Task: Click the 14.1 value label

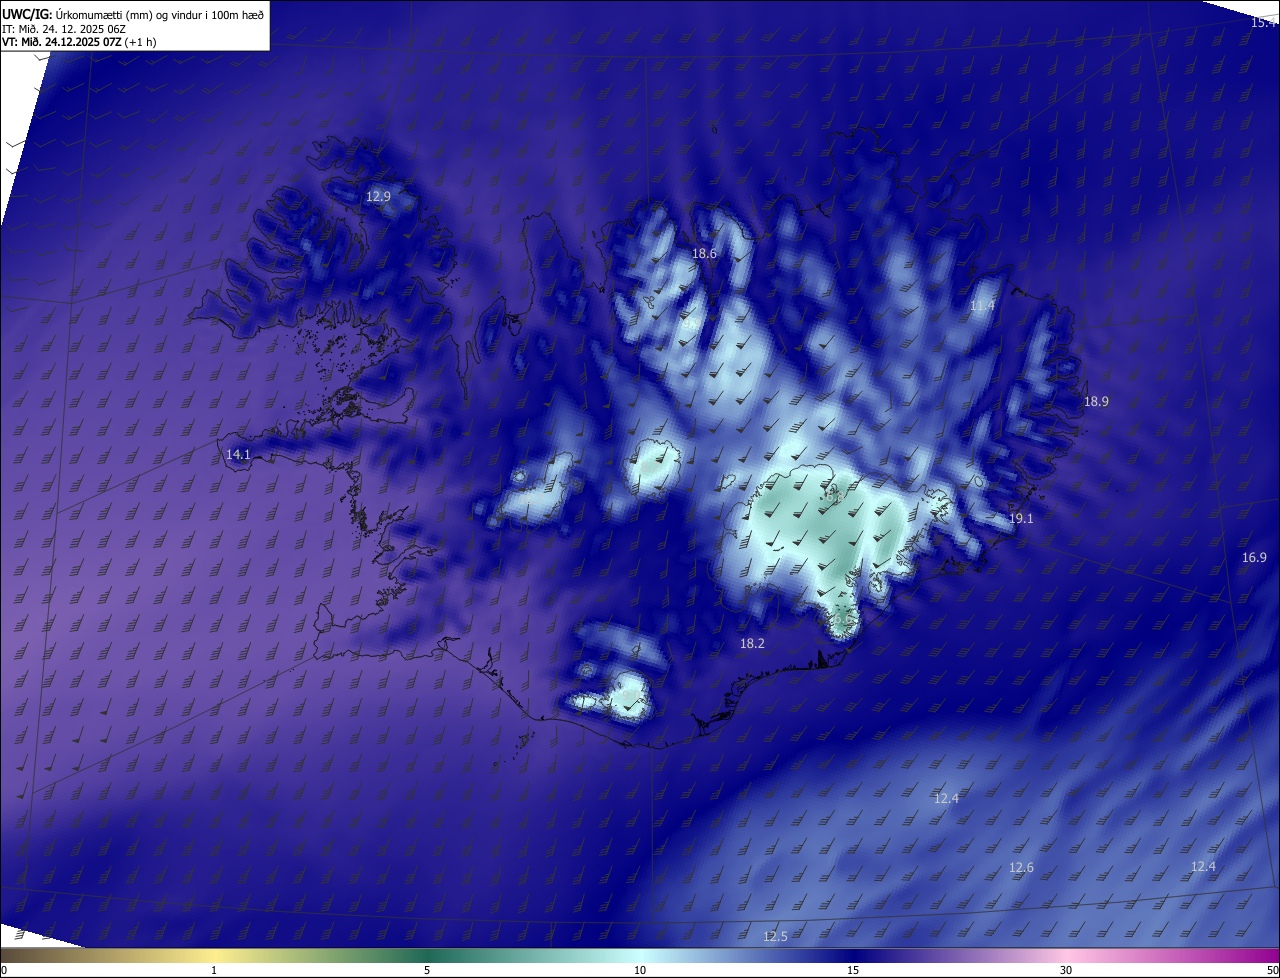Action: coord(238,454)
